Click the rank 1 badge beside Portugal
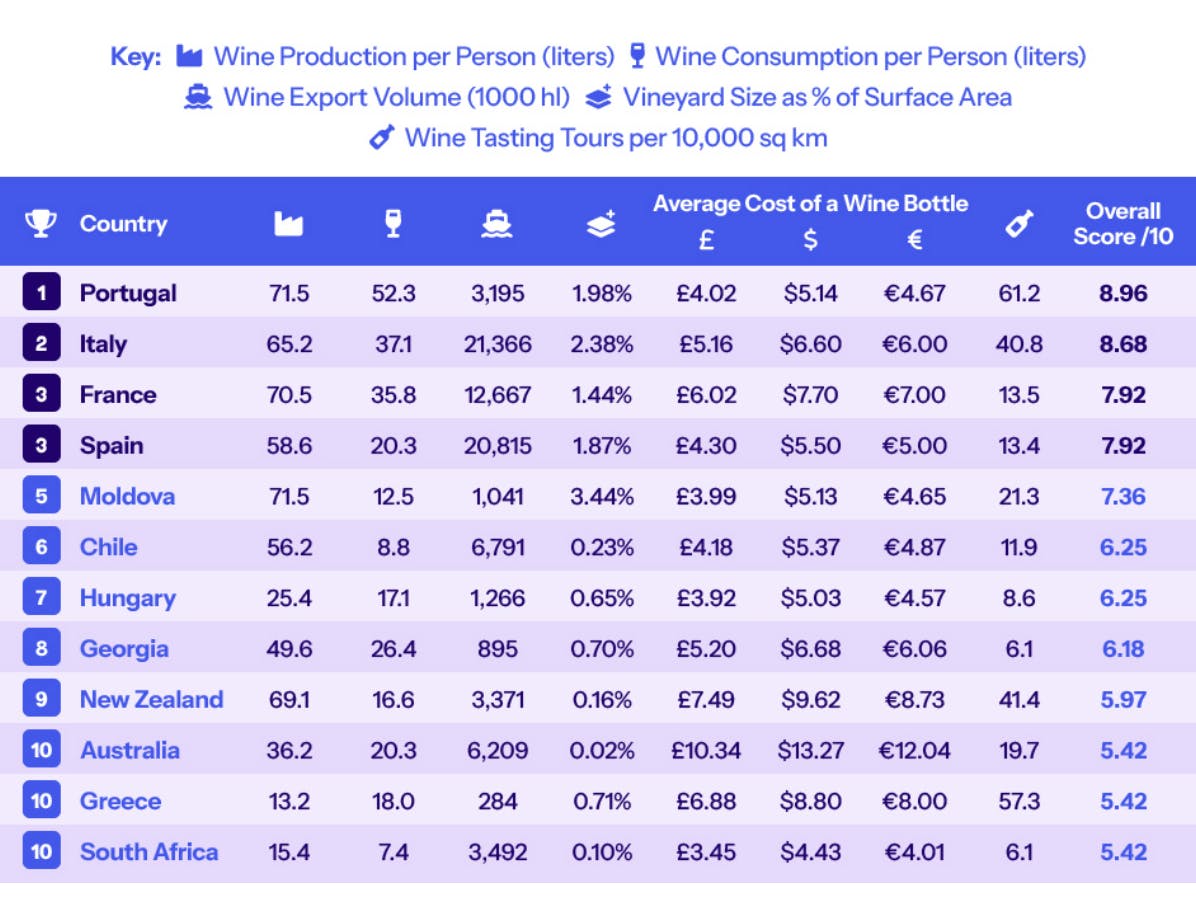The image size is (1196, 905). coord(41,293)
